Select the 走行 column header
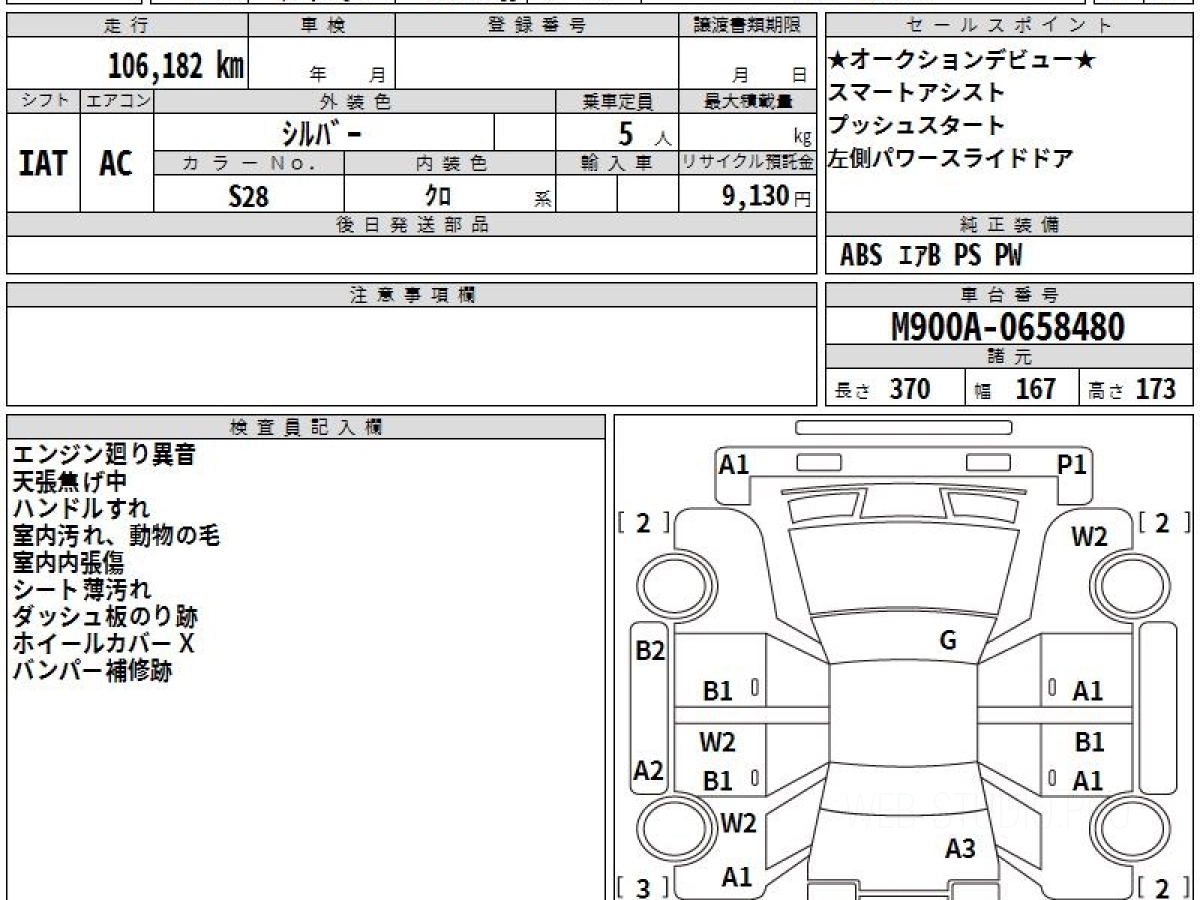The image size is (1200, 900). pos(127,26)
